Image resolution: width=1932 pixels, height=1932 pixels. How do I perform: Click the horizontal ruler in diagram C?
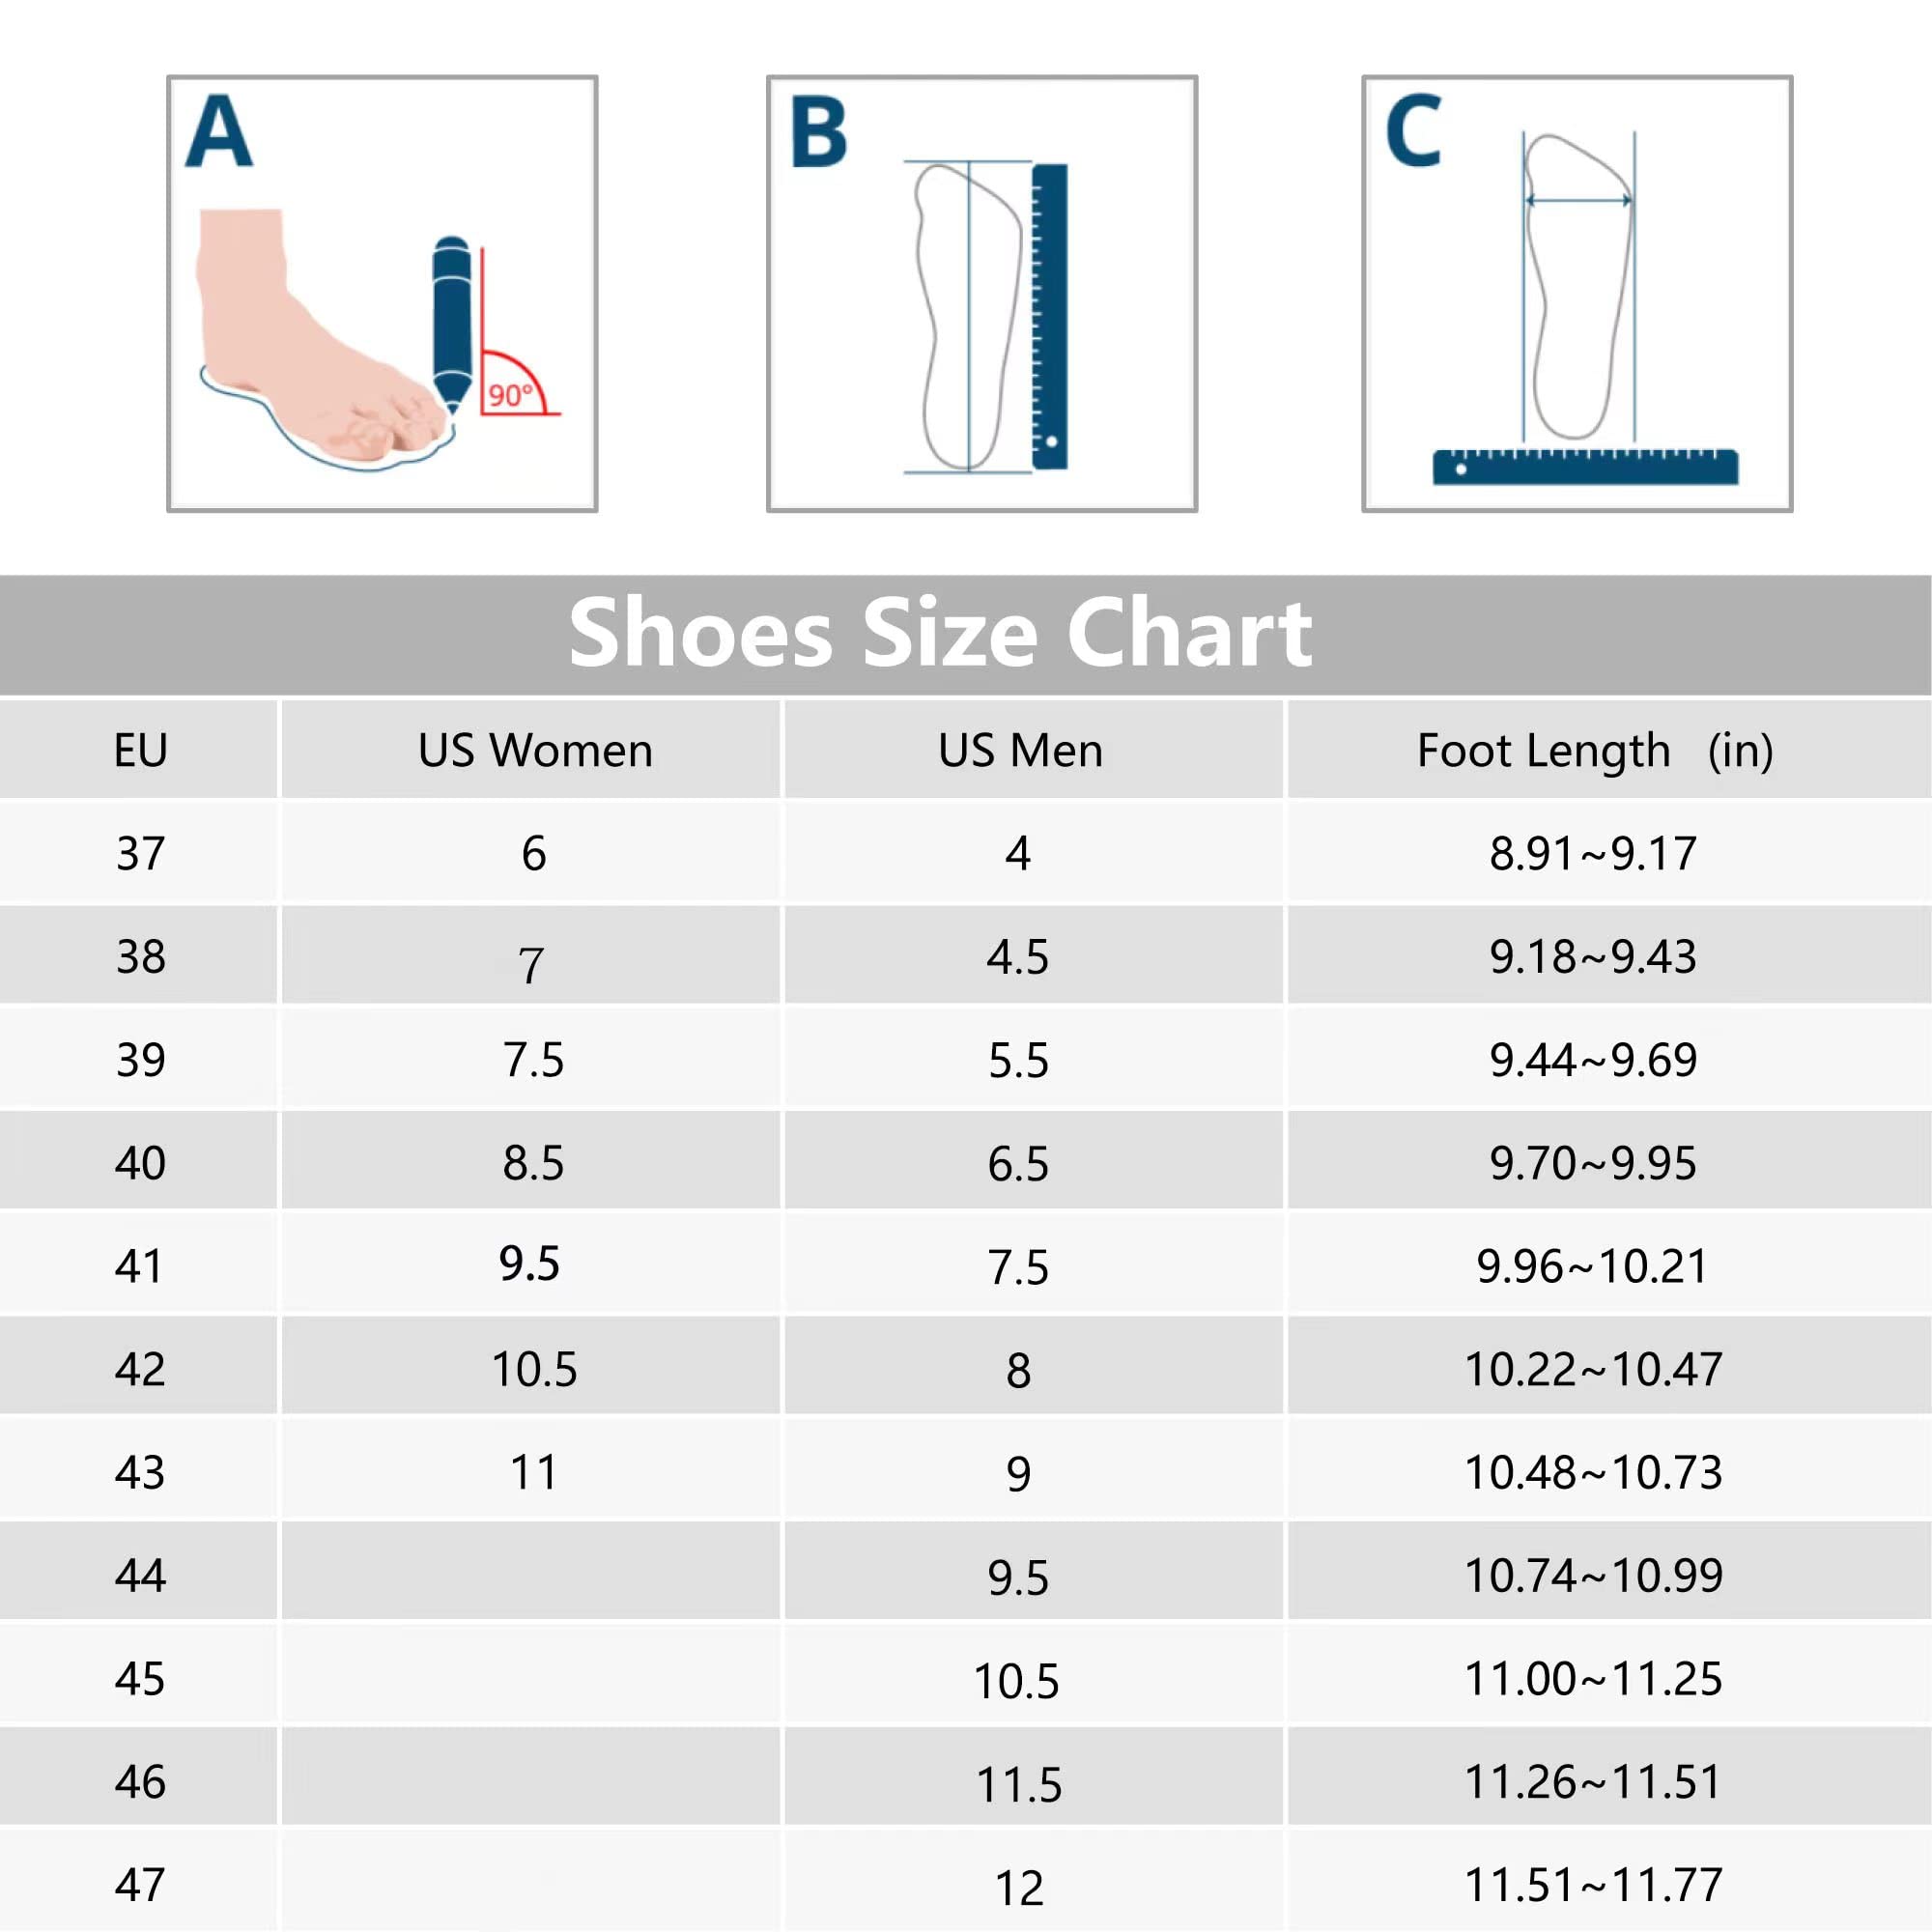click(x=1585, y=468)
